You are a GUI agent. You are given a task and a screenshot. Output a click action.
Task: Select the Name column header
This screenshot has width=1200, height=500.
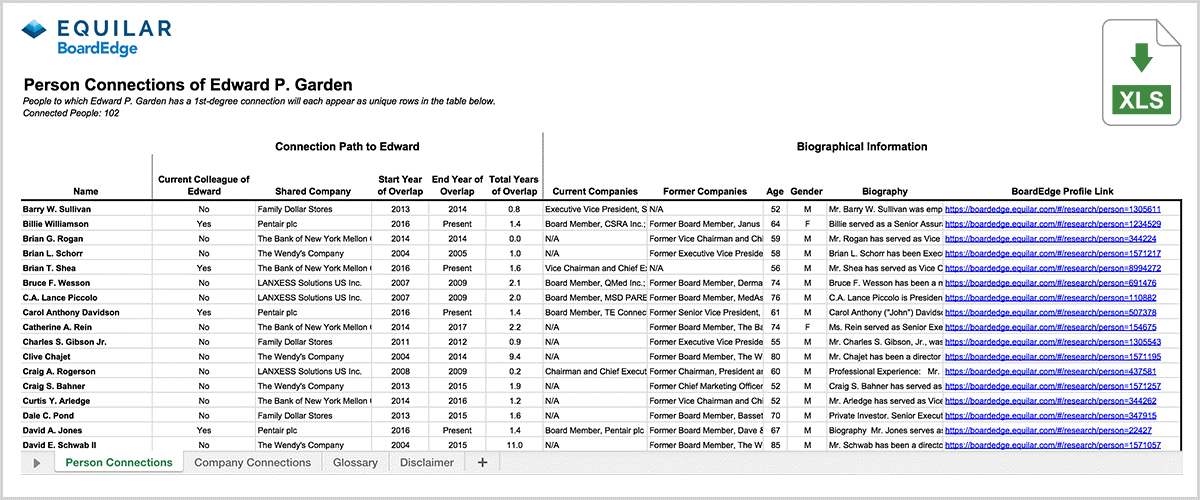86,192
